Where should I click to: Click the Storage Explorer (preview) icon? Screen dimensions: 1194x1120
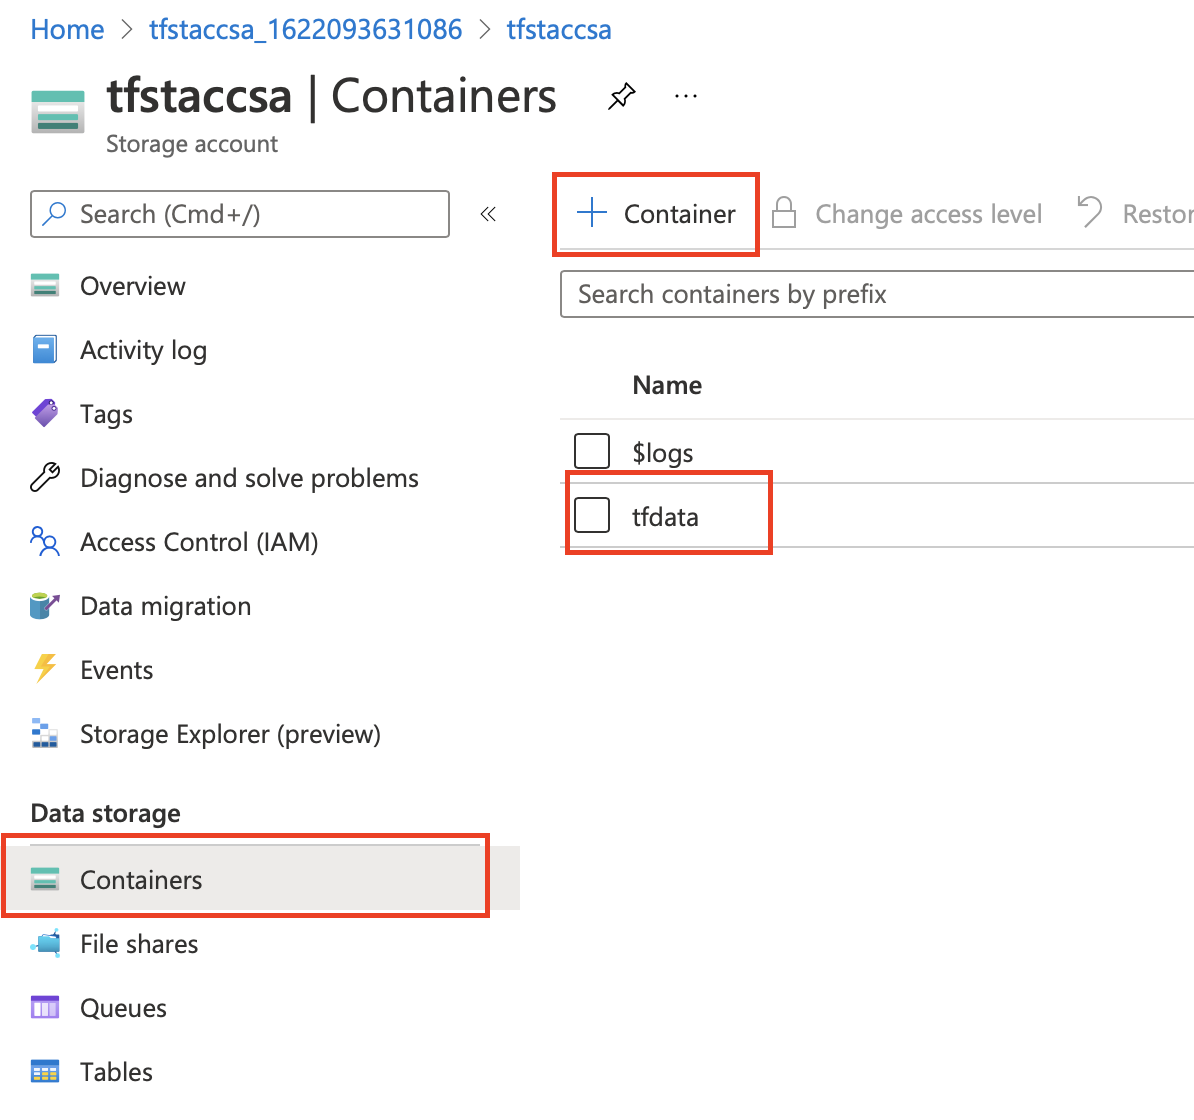(45, 734)
